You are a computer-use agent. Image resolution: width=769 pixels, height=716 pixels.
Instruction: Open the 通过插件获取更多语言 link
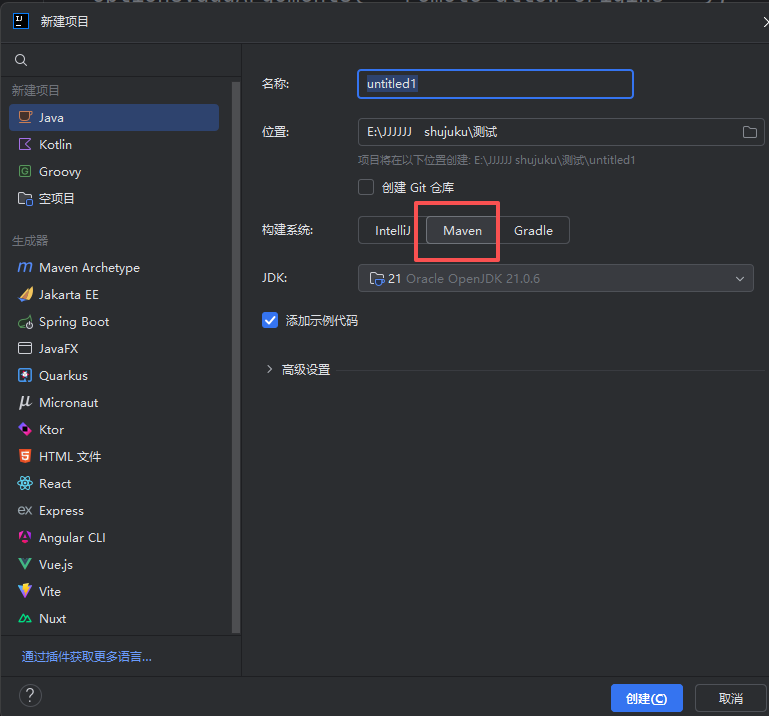[x=86, y=656]
